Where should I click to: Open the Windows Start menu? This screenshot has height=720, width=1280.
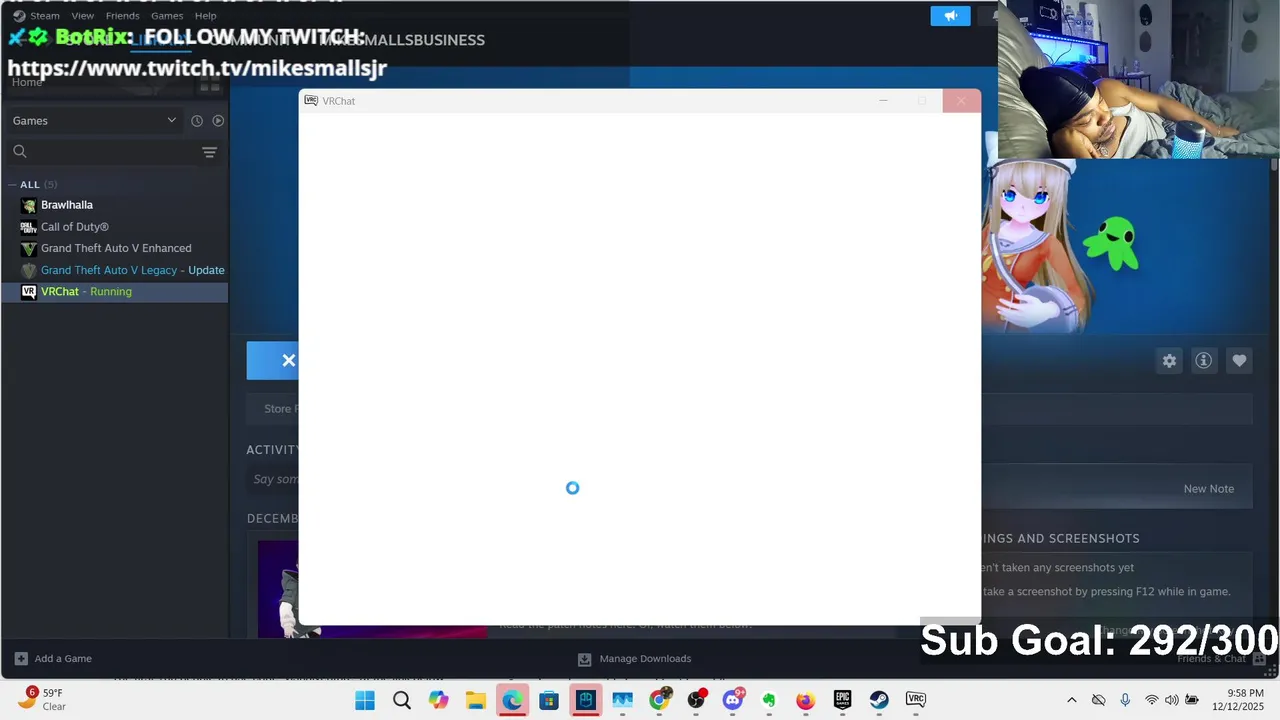(x=365, y=700)
